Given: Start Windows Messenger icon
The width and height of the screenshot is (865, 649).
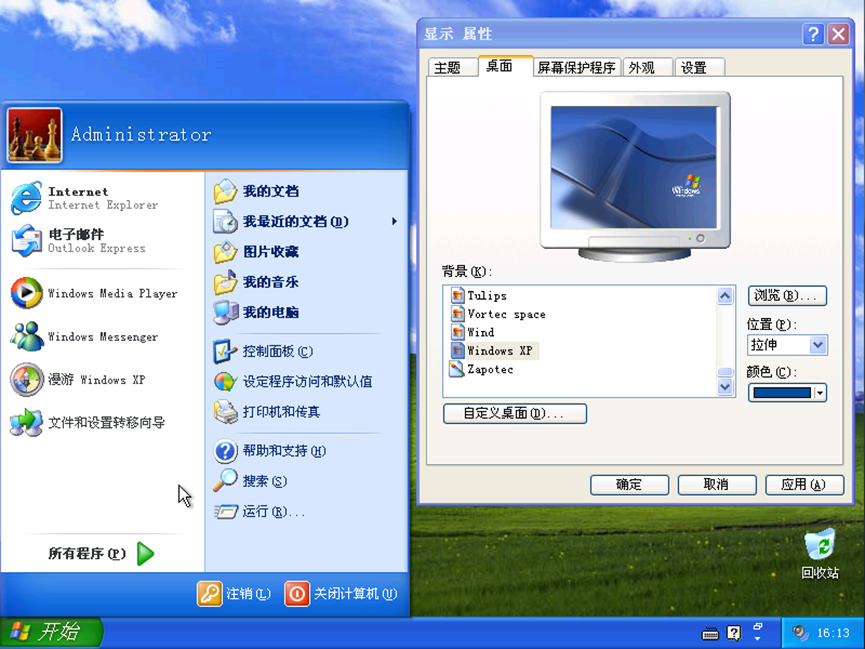Looking at the screenshot, I should pos(26,336).
